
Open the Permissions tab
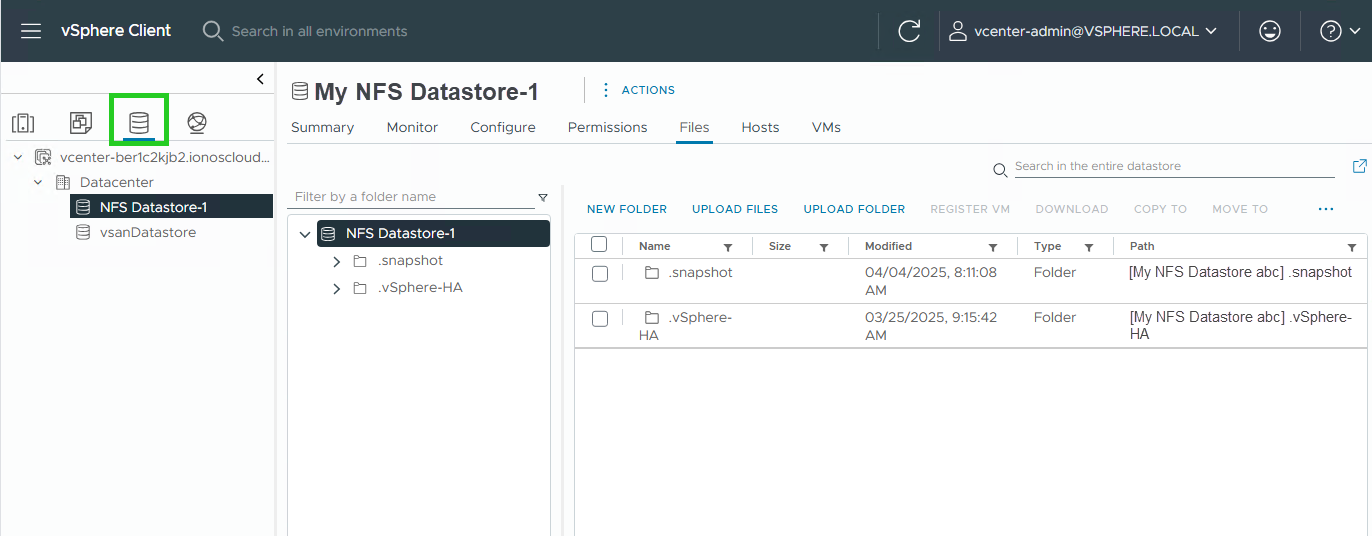click(607, 127)
